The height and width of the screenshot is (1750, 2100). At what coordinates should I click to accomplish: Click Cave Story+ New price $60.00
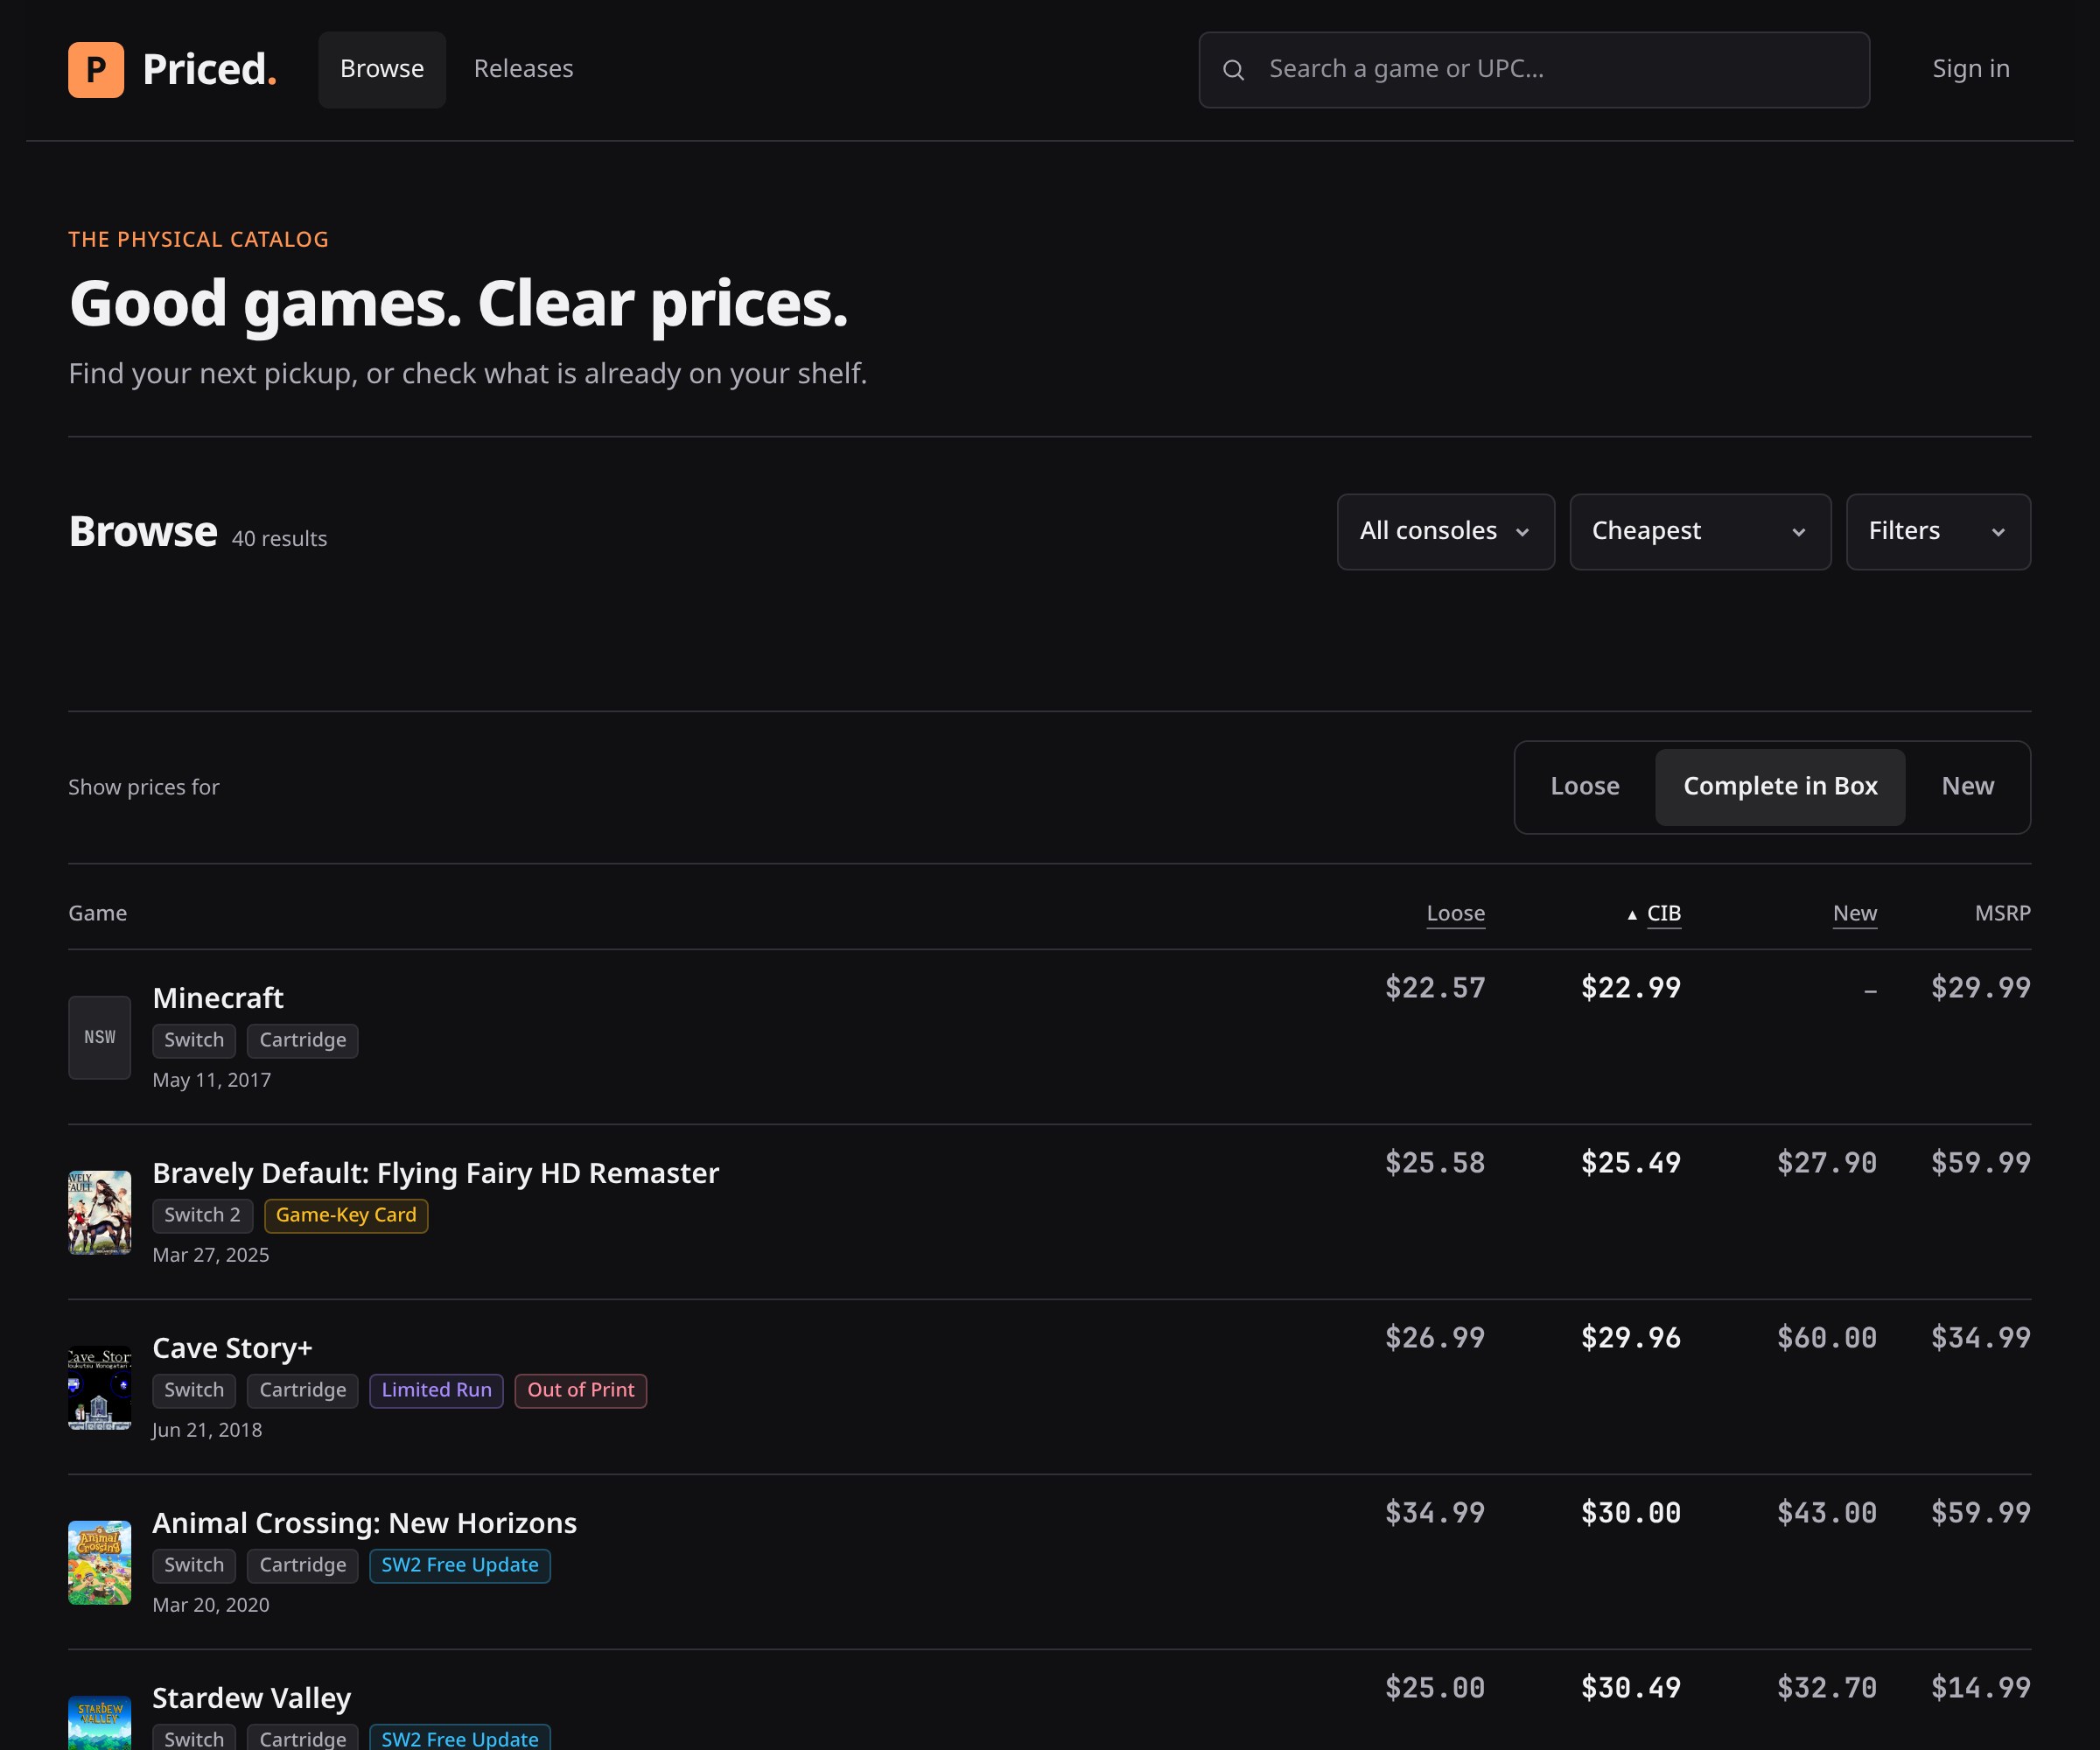pyautogui.click(x=1826, y=1338)
